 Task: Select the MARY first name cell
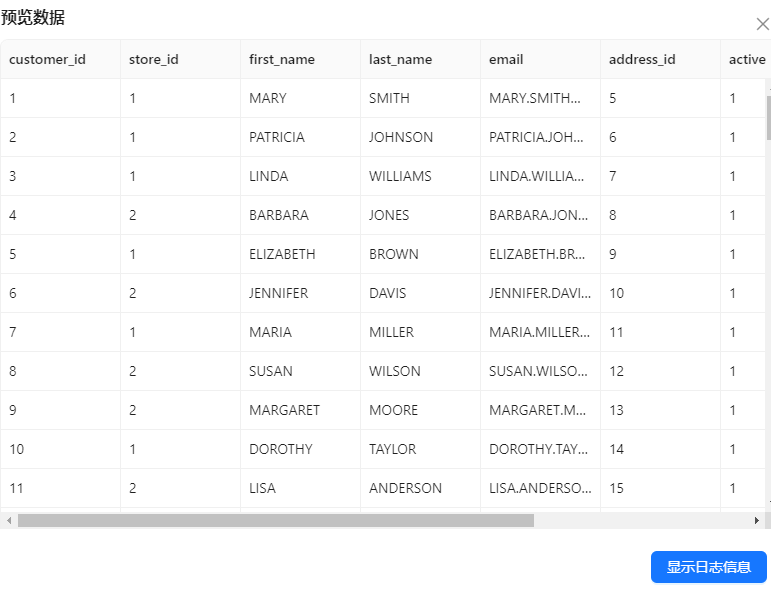268,98
